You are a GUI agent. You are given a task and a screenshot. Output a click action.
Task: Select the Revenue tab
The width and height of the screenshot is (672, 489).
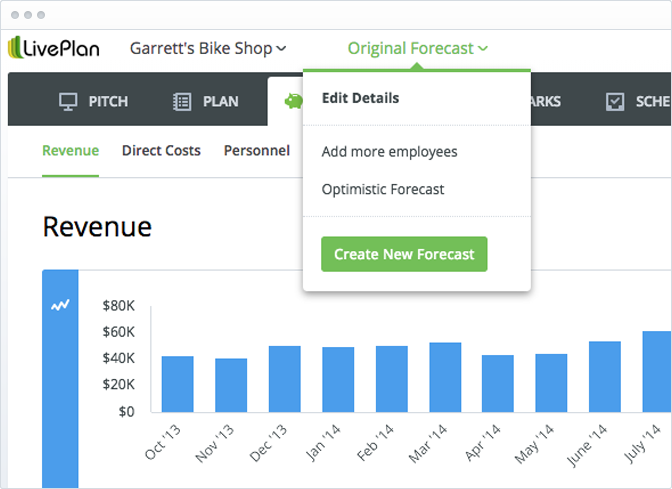pyautogui.click(x=70, y=150)
